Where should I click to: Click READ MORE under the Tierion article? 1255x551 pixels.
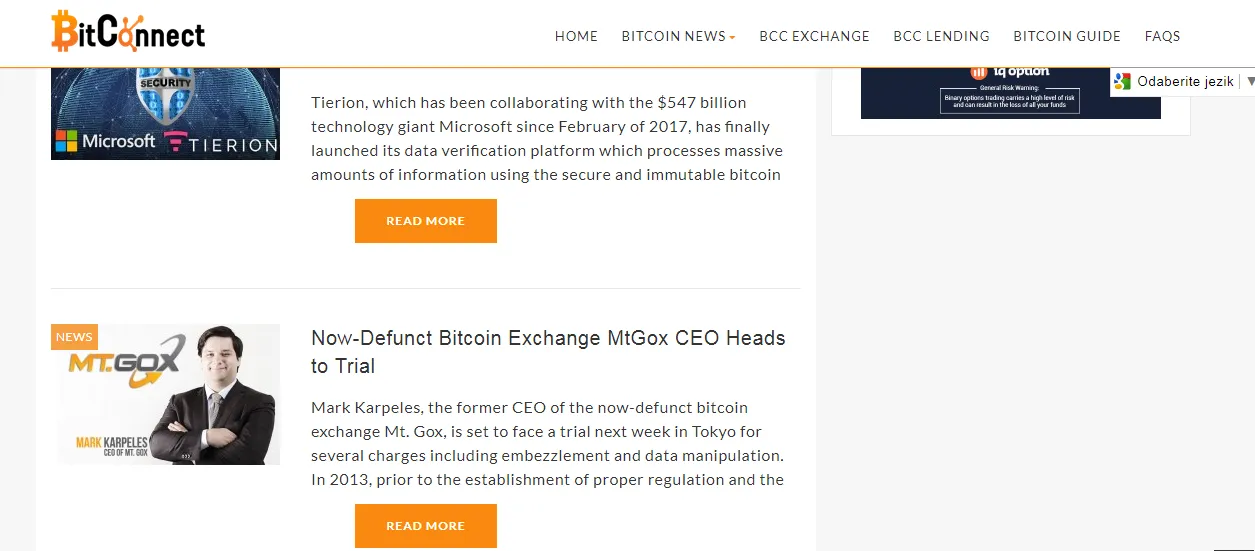click(426, 221)
